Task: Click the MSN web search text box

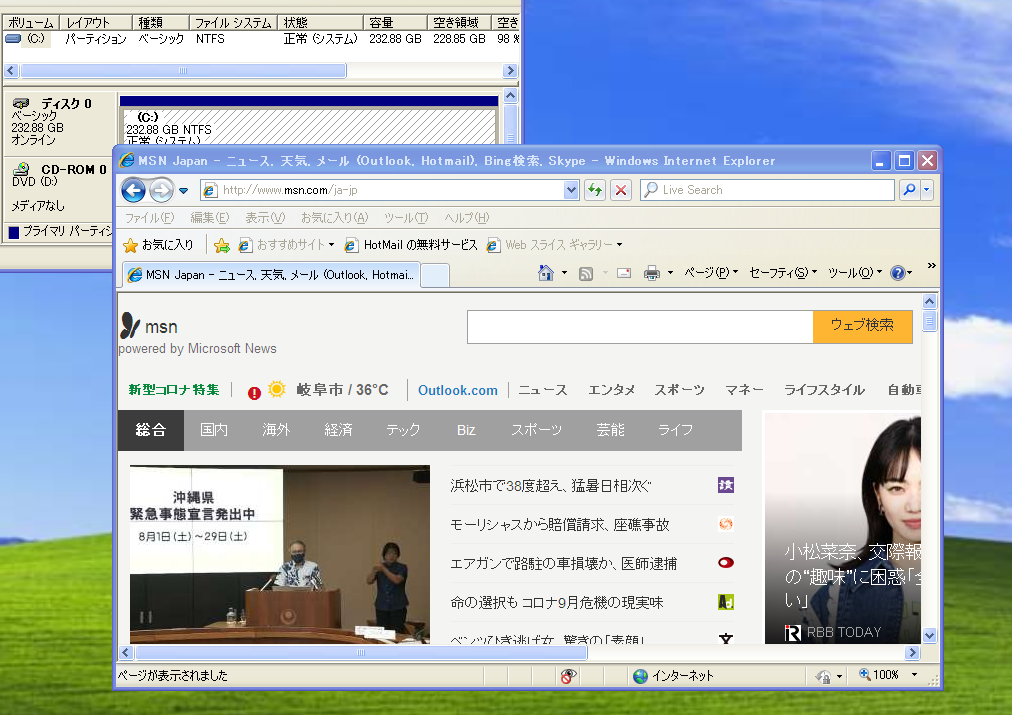Action: tap(640, 327)
